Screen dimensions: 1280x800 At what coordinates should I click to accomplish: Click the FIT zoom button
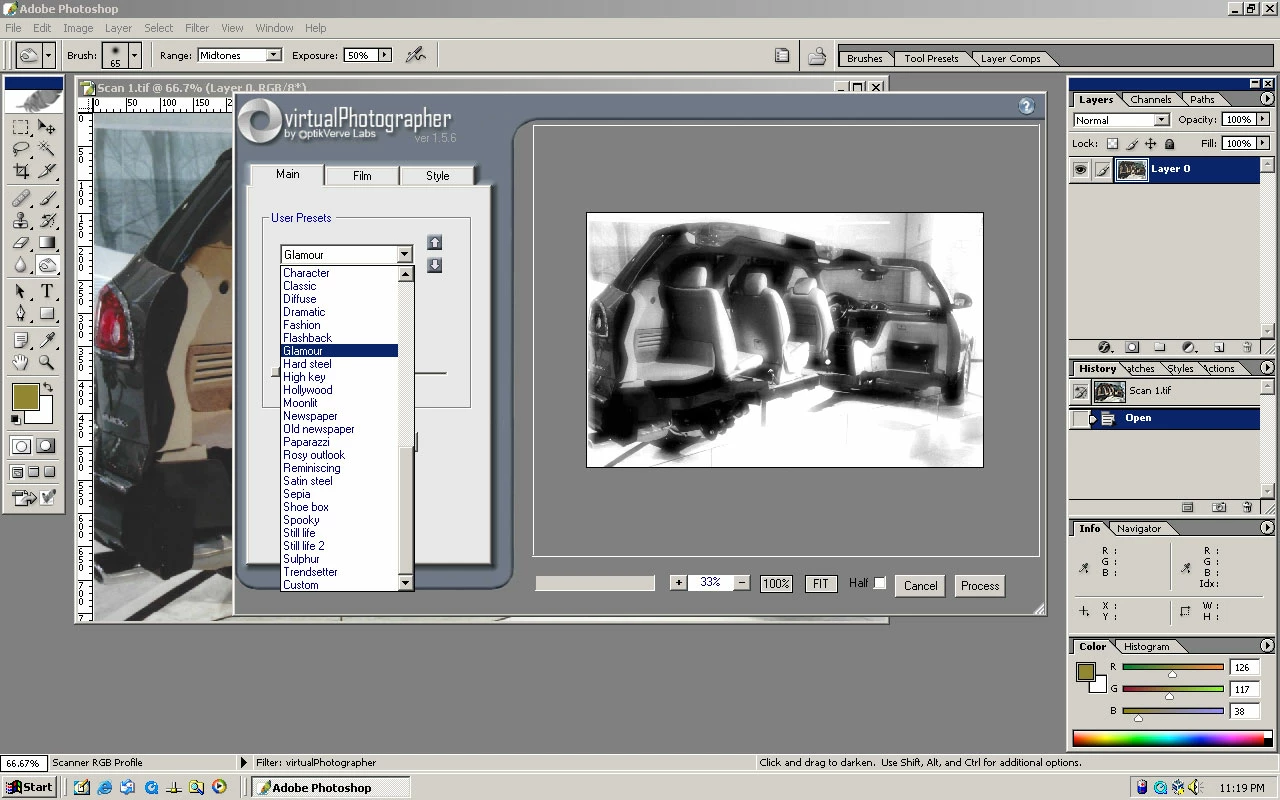click(821, 583)
